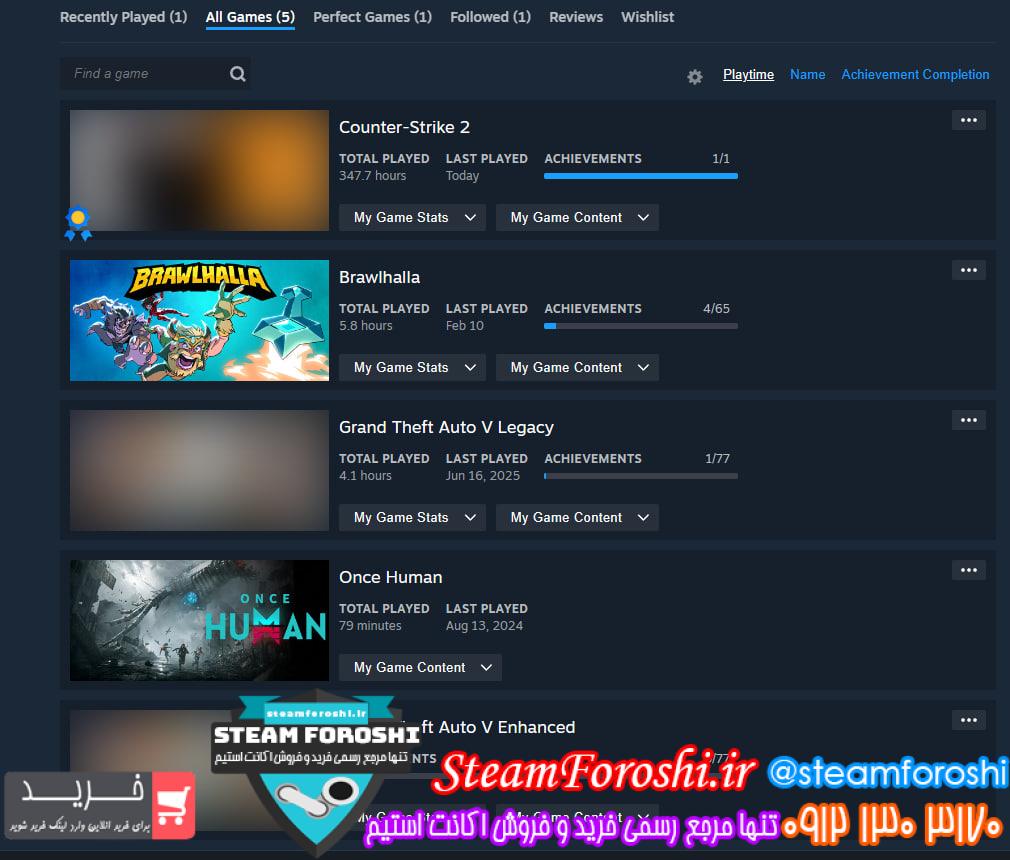Click the Brawlhalla achievements progress bar
The width and height of the screenshot is (1010, 860).
click(641, 327)
